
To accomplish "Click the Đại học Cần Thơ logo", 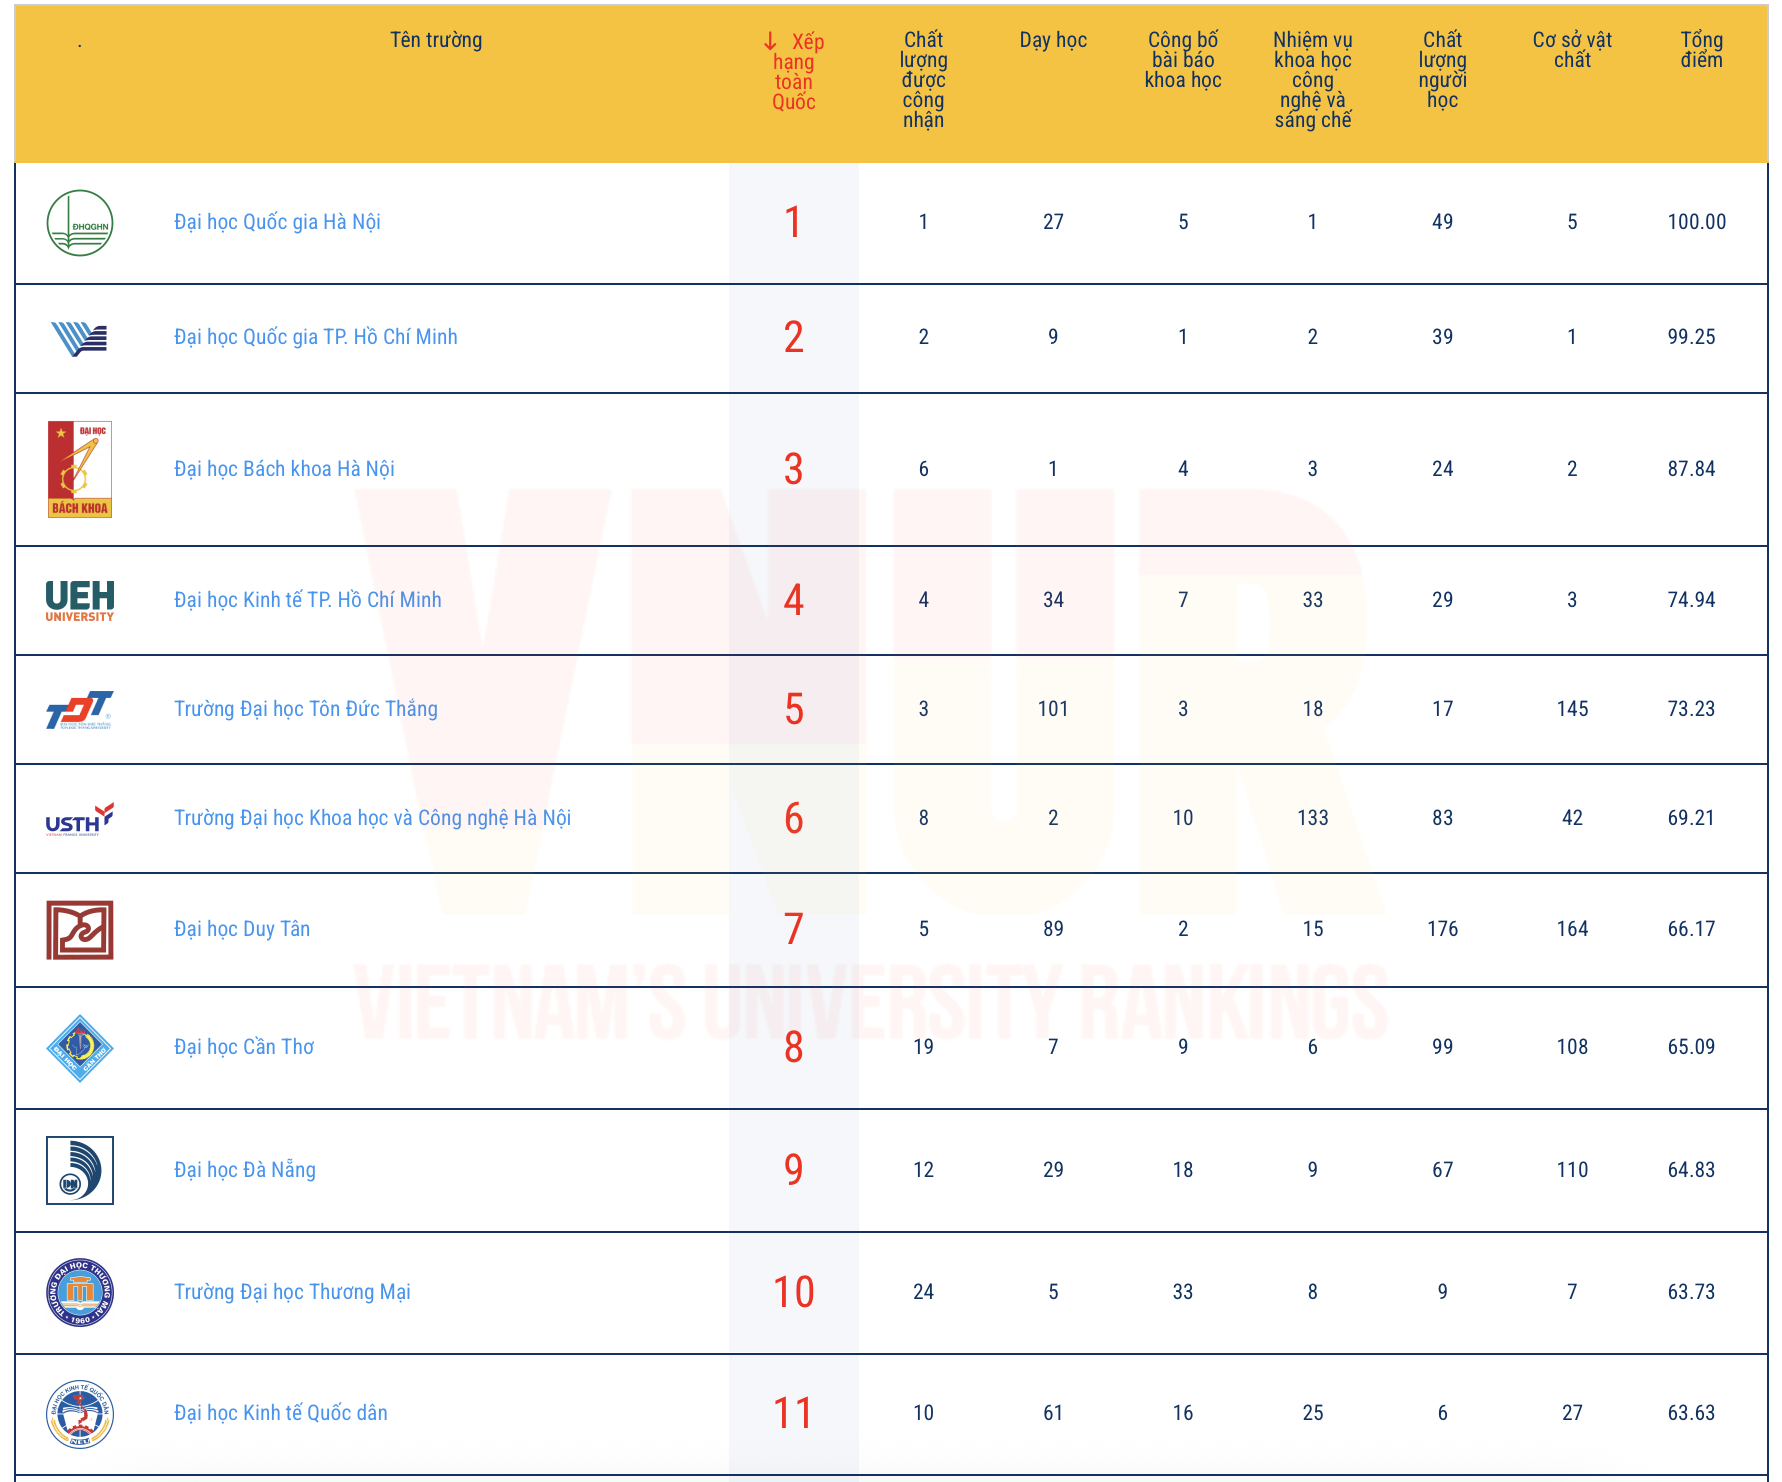I will [x=80, y=1048].
